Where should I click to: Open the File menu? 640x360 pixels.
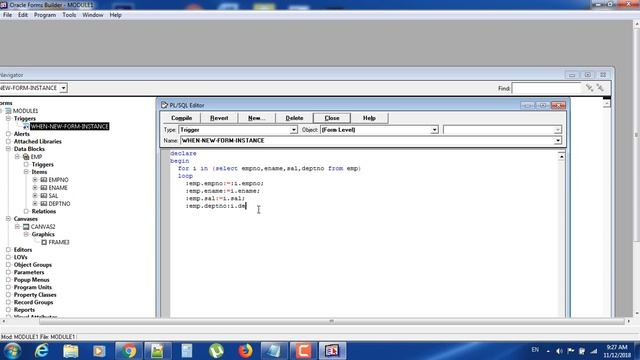tap(7, 15)
